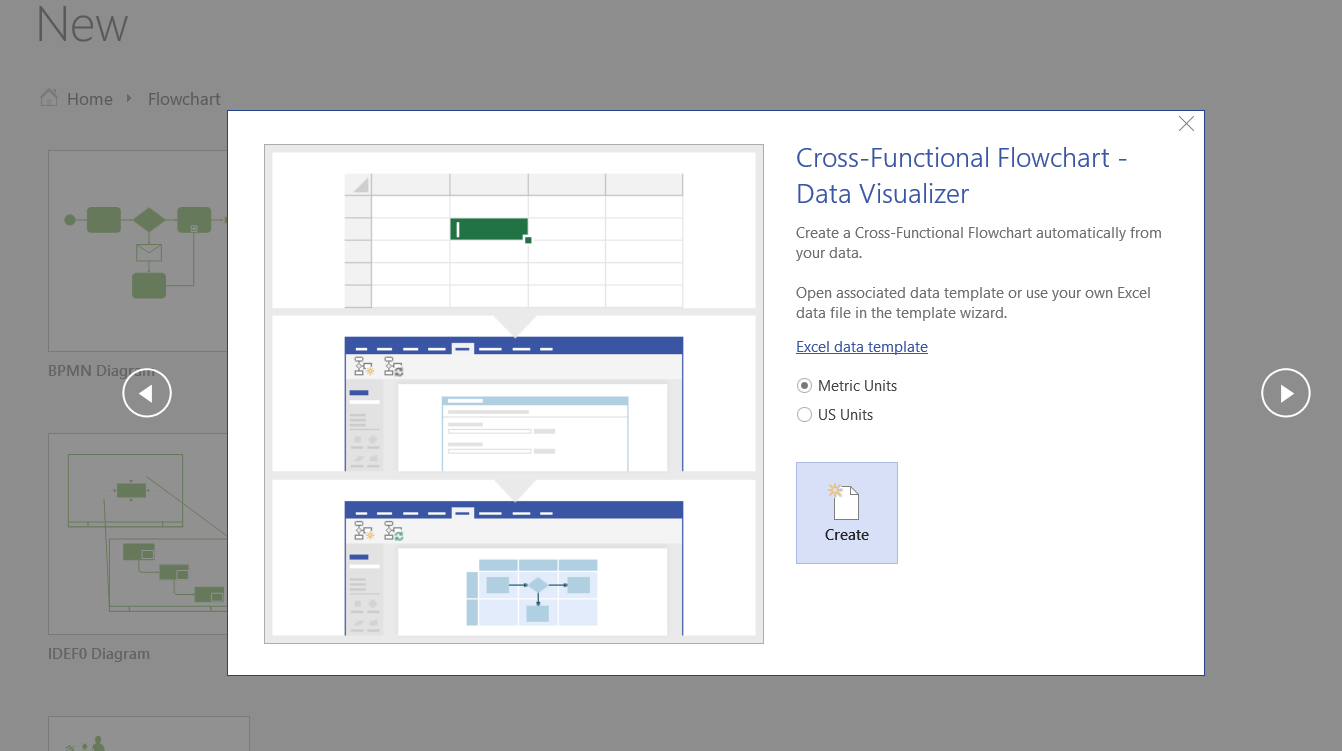Viewport: 1342px width, 751px height.
Task: Dismiss the template dialog with the X
Action: [1186, 123]
